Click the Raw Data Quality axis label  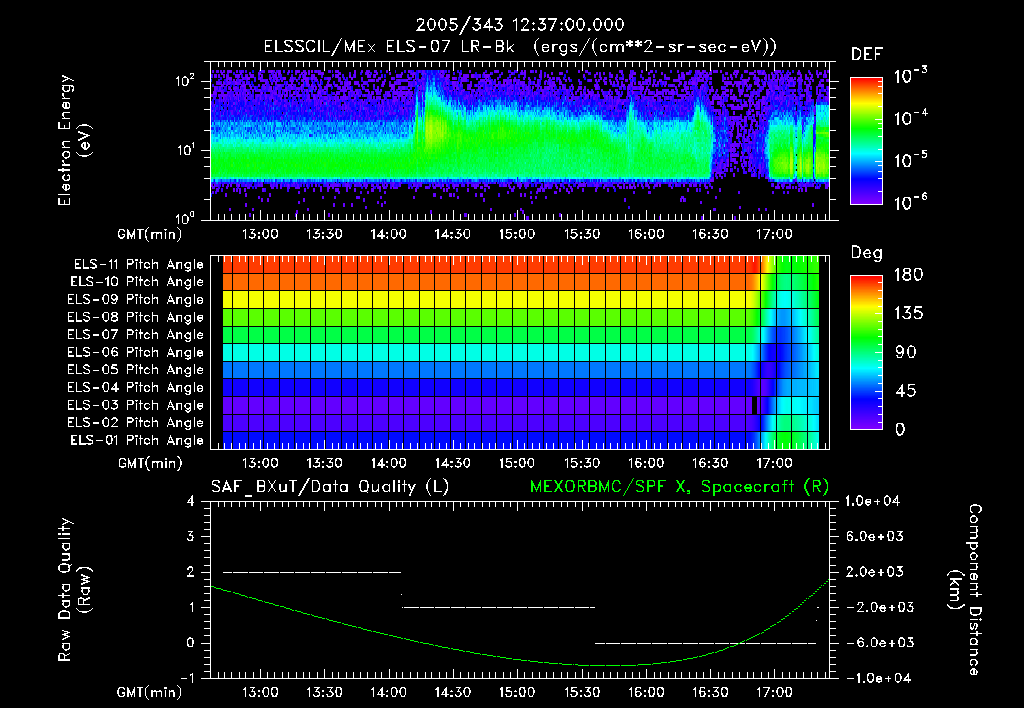[74, 590]
